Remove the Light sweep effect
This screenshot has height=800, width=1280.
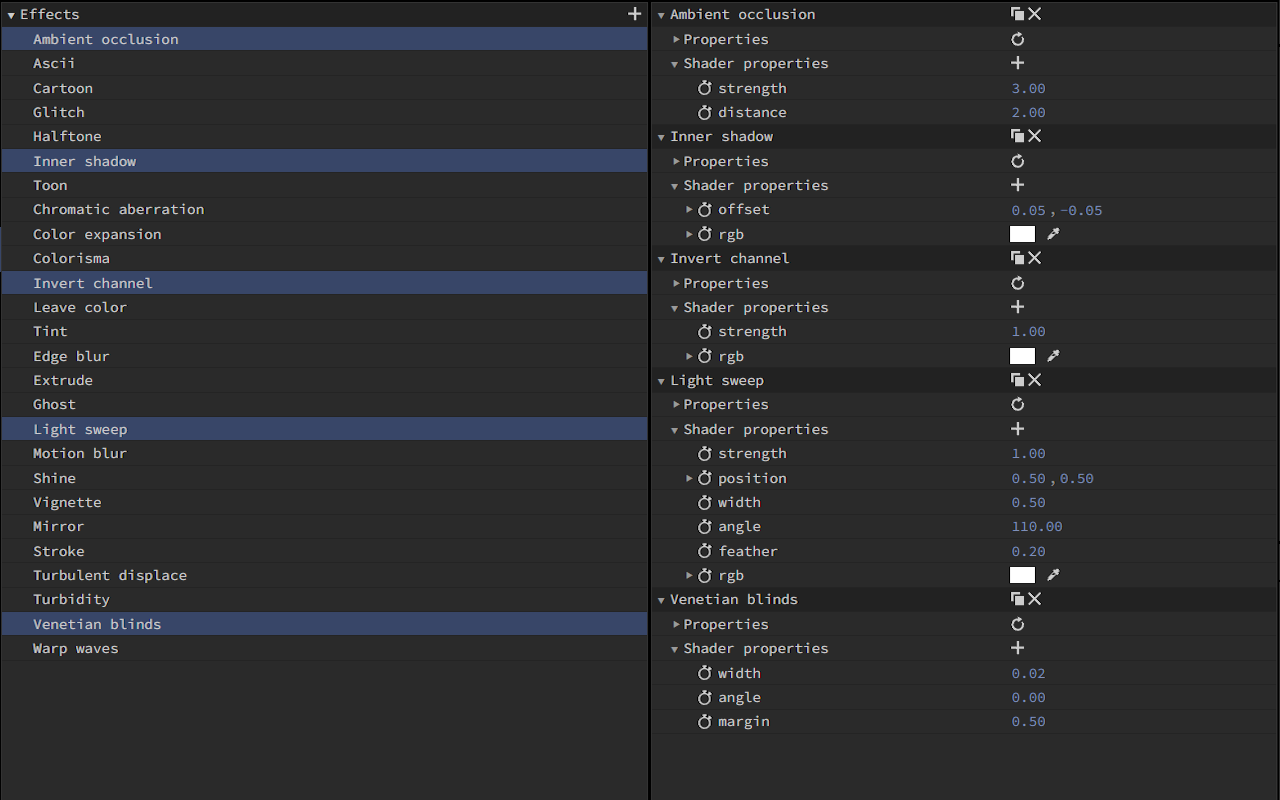tap(1035, 380)
